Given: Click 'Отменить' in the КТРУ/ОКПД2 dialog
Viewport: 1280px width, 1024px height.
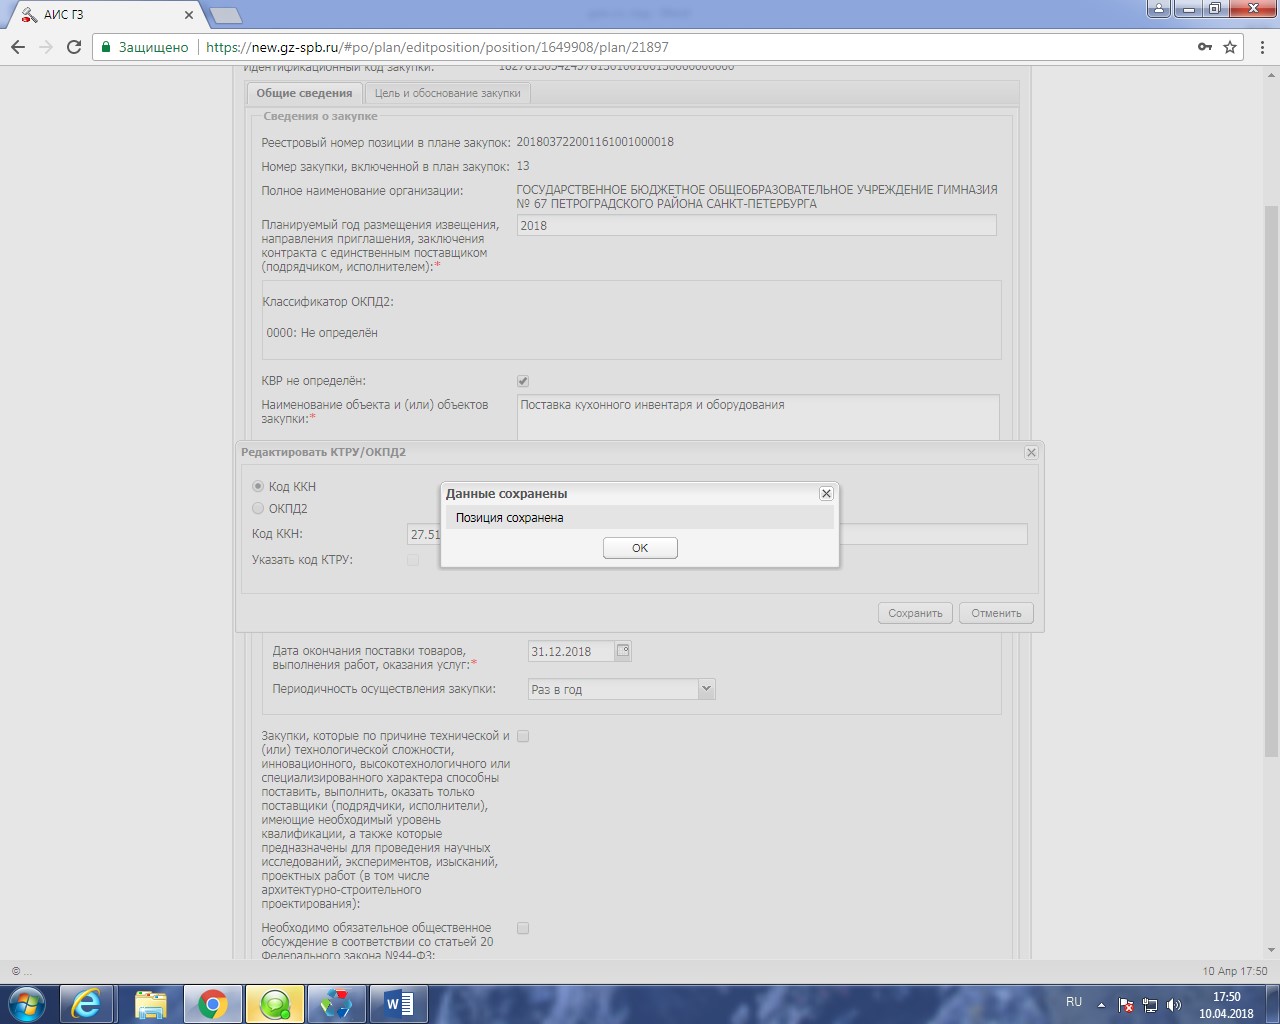Looking at the screenshot, I should click(996, 613).
